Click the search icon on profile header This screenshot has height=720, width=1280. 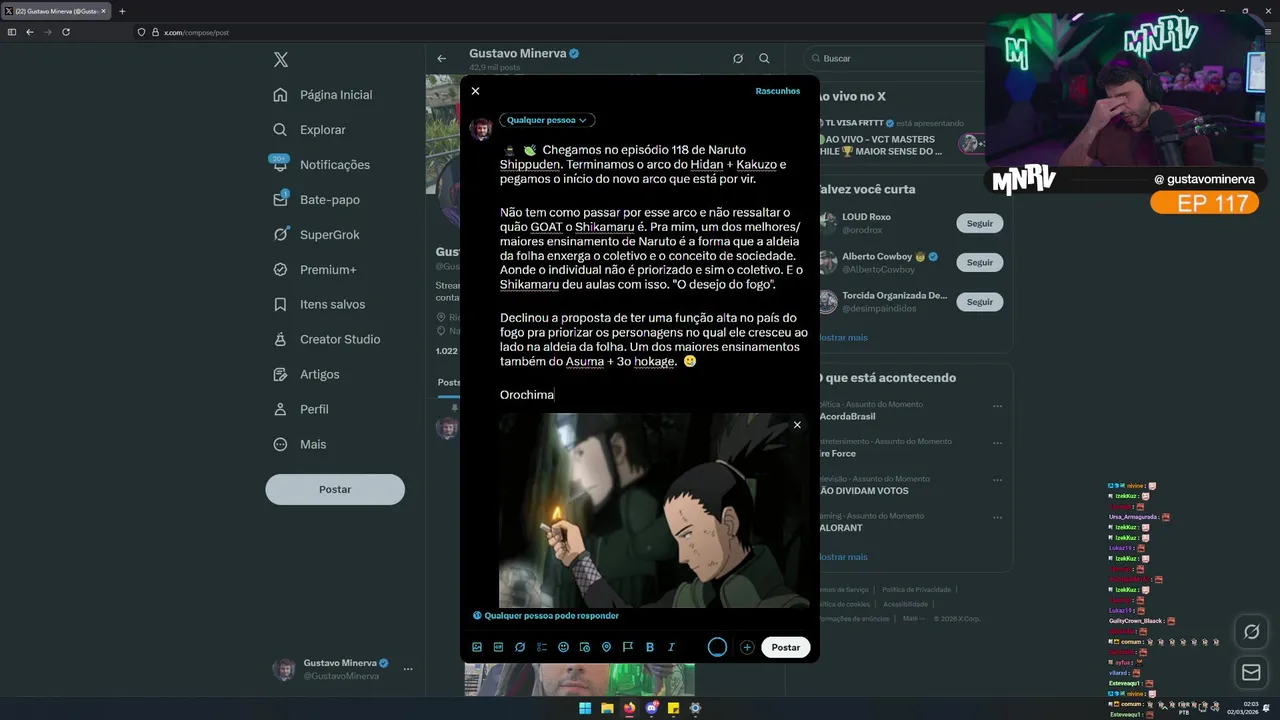pyautogui.click(x=764, y=58)
